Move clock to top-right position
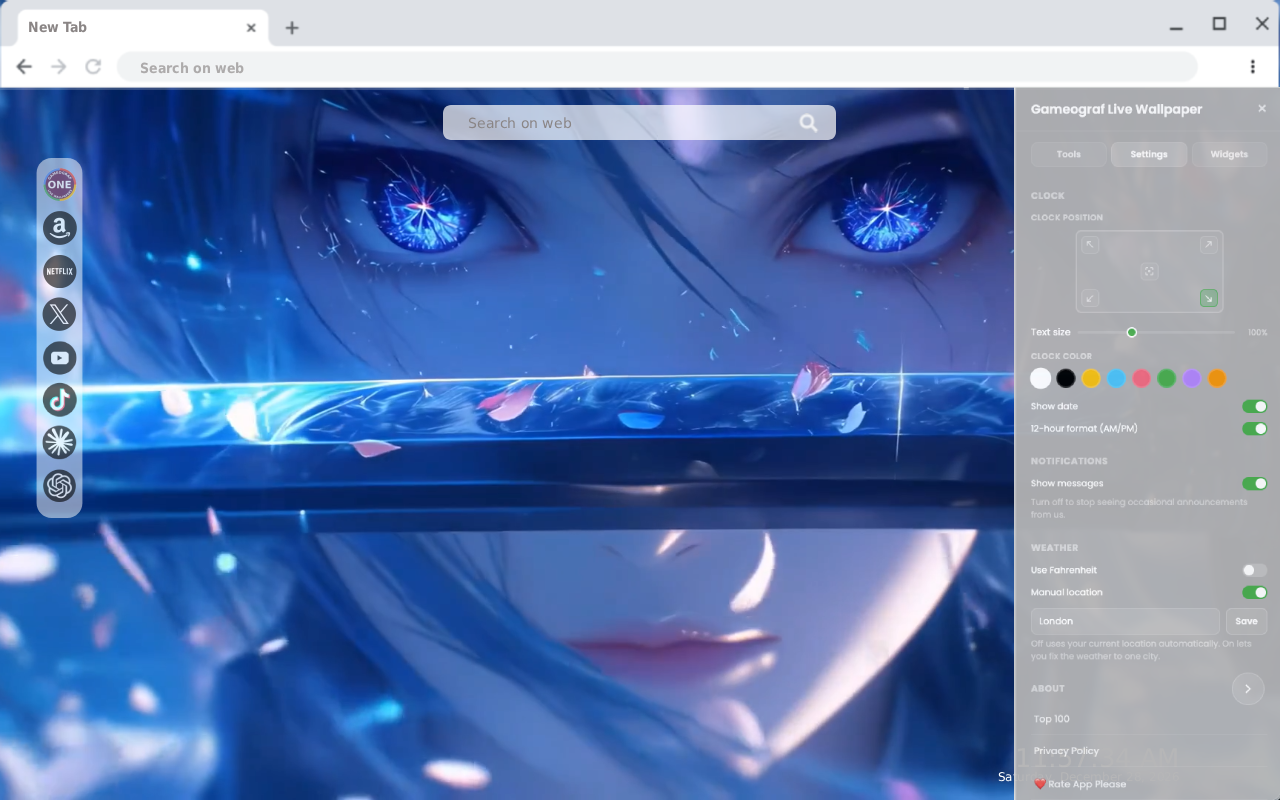Viewport: 1280px width, 800px height. click(1208, 245)
